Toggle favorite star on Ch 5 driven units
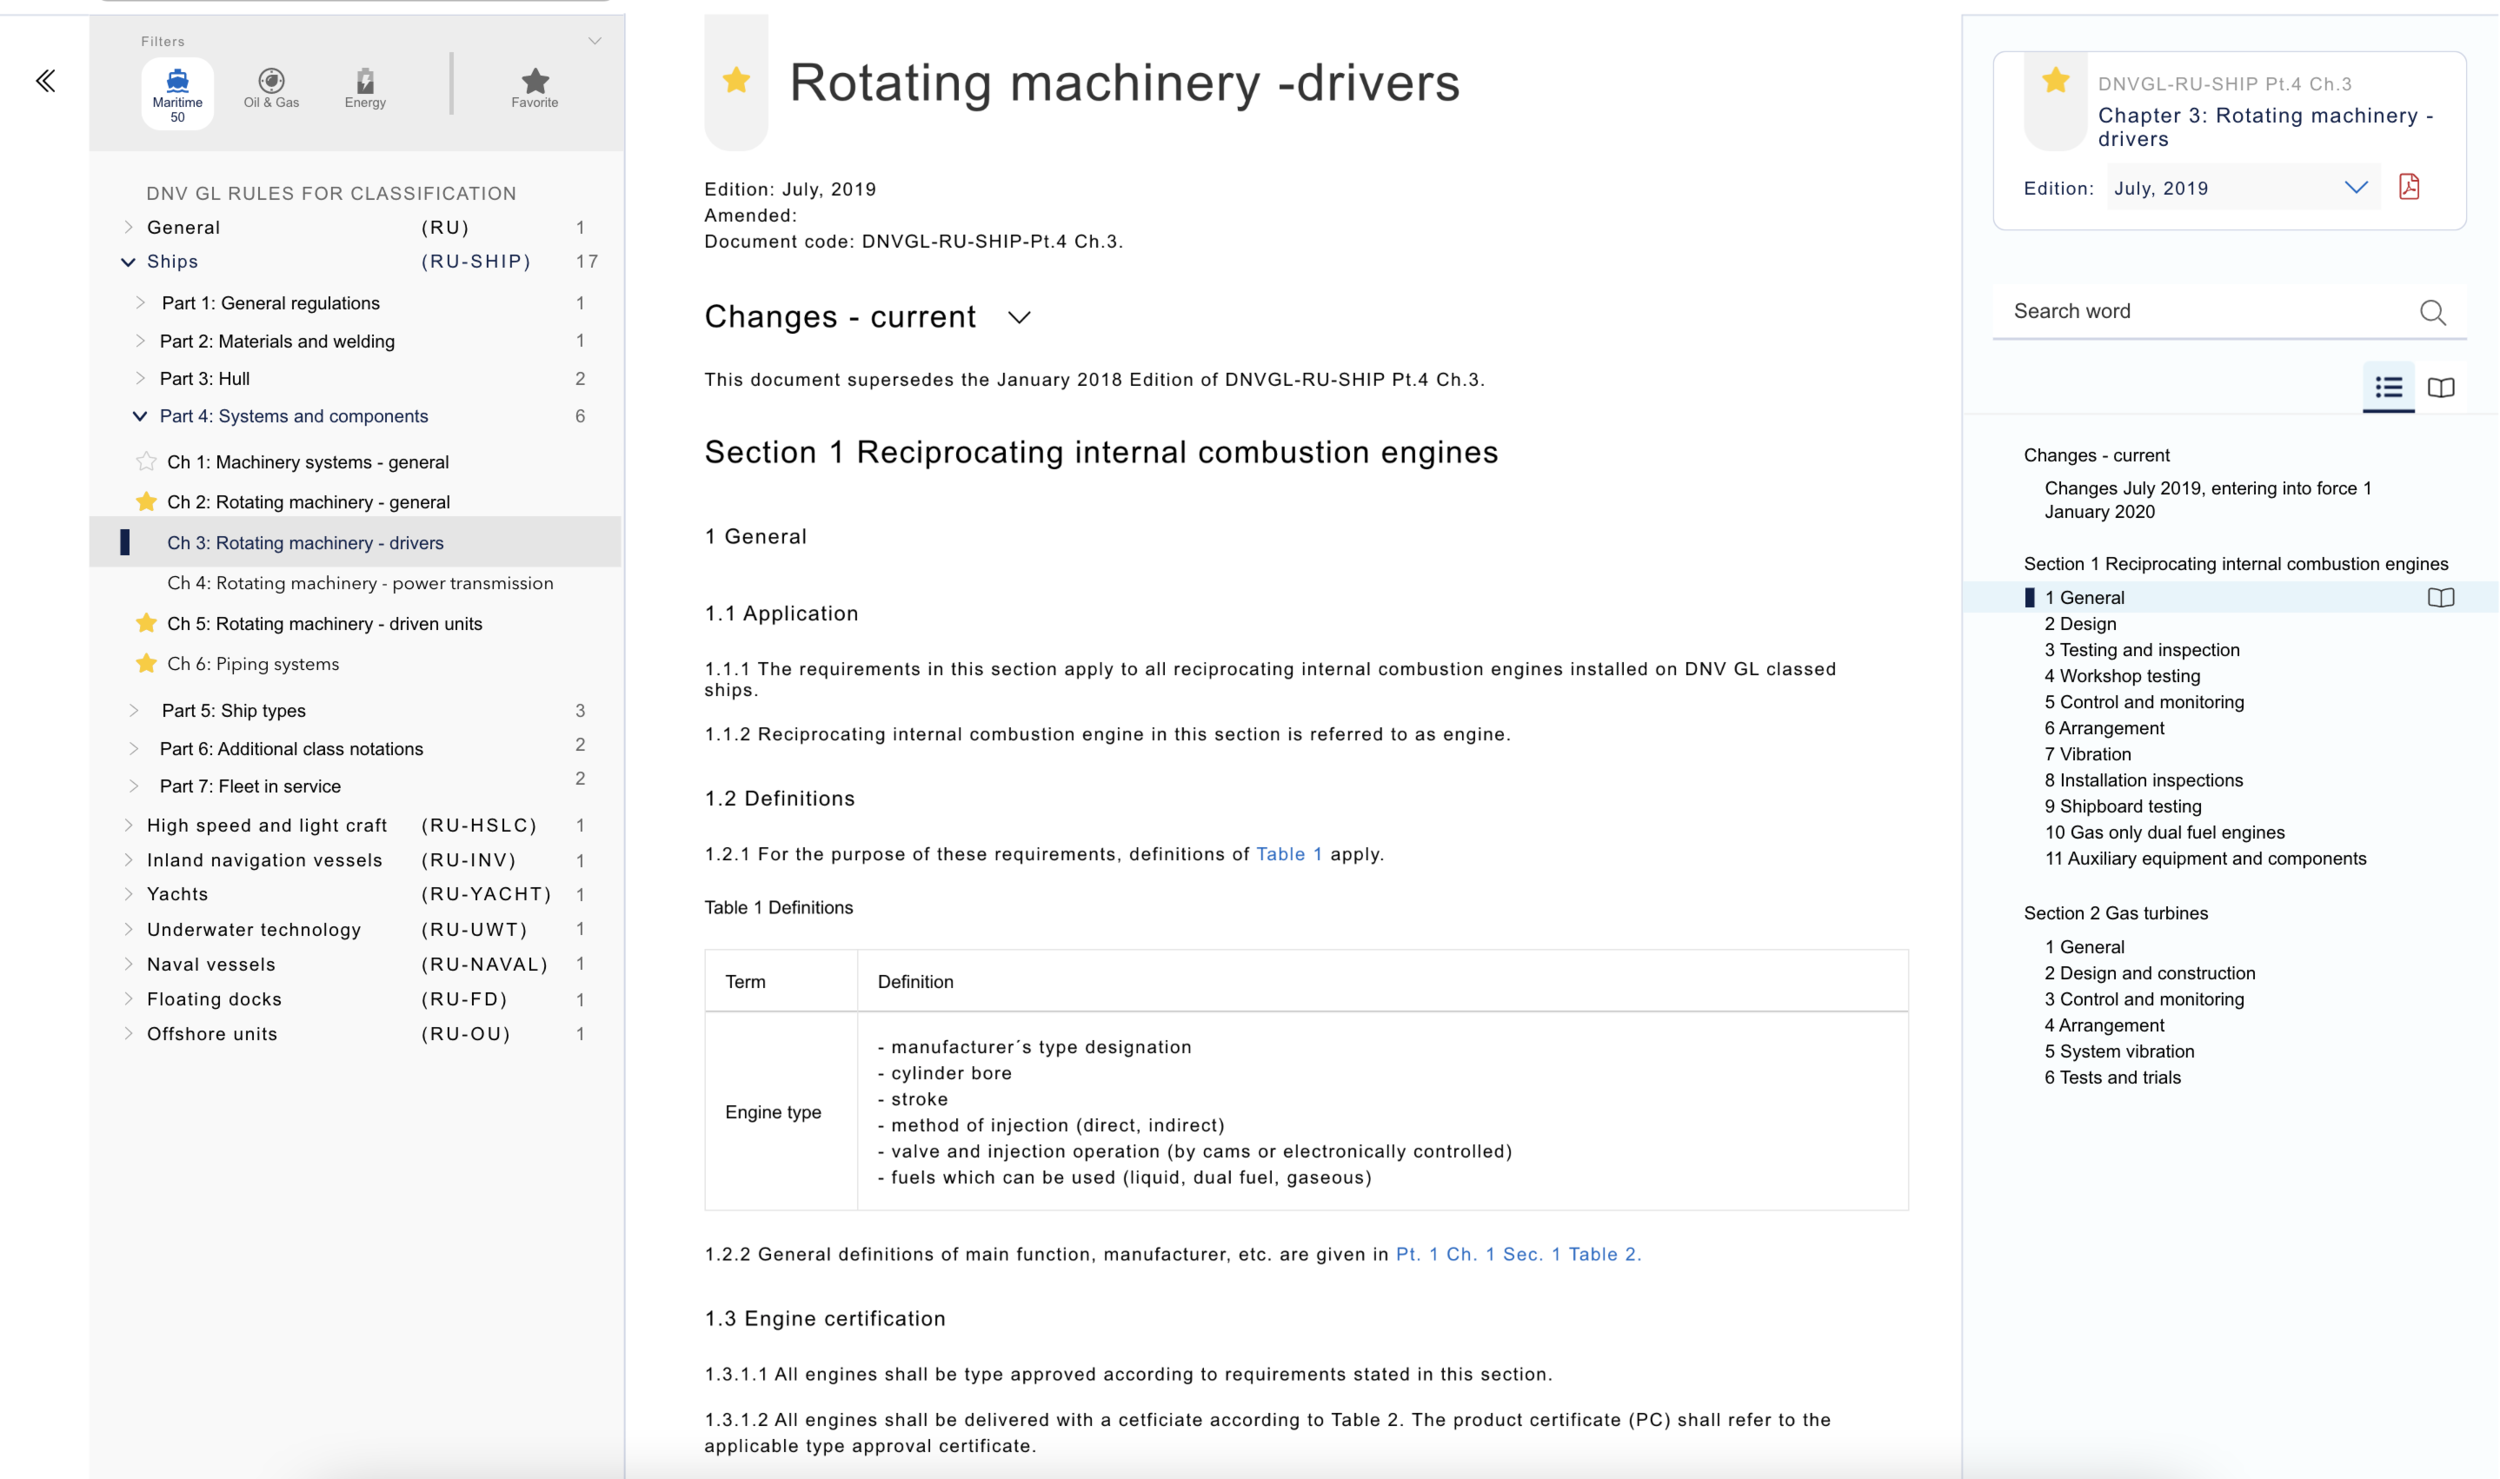2500x1479 pixels. (146, 623)
